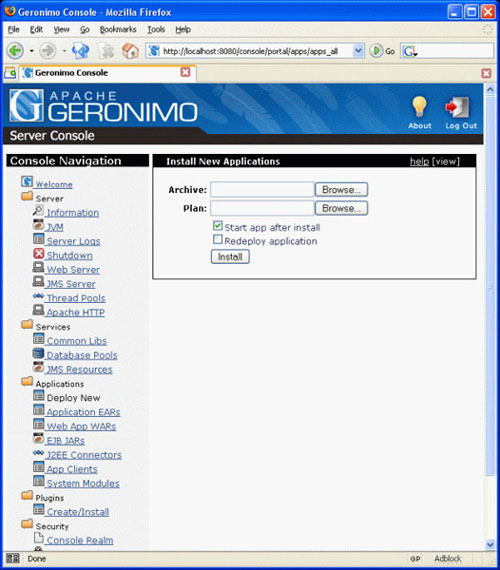Click the green Go button icon

click(376, 51)
